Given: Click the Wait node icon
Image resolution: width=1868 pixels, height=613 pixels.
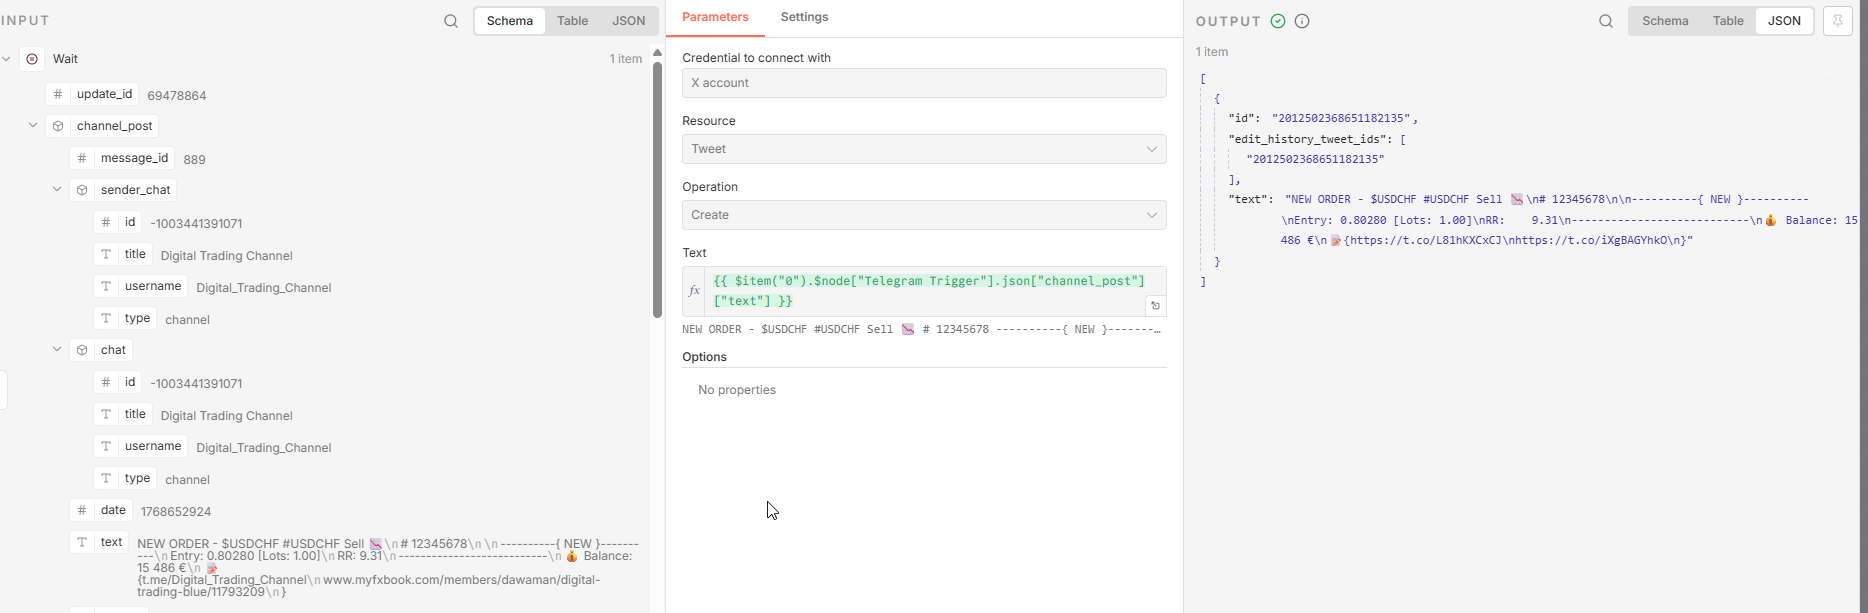Looking at the screenshot, I should [32, 59].
